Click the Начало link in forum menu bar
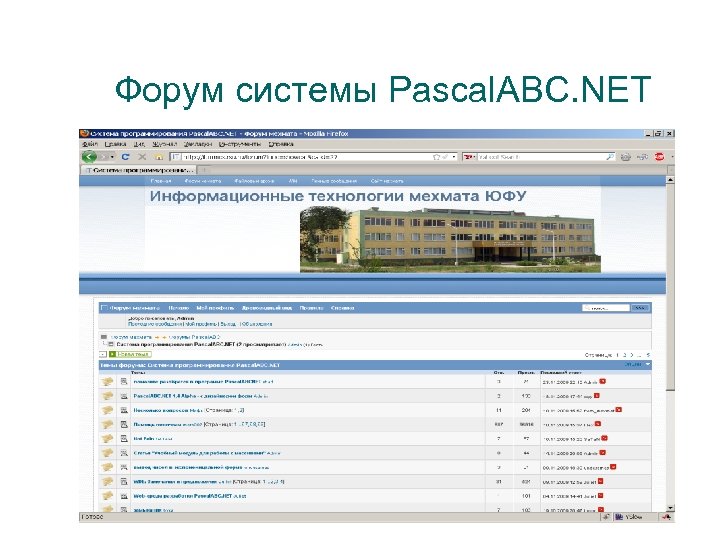720x540 pixels. pos(179,308)
